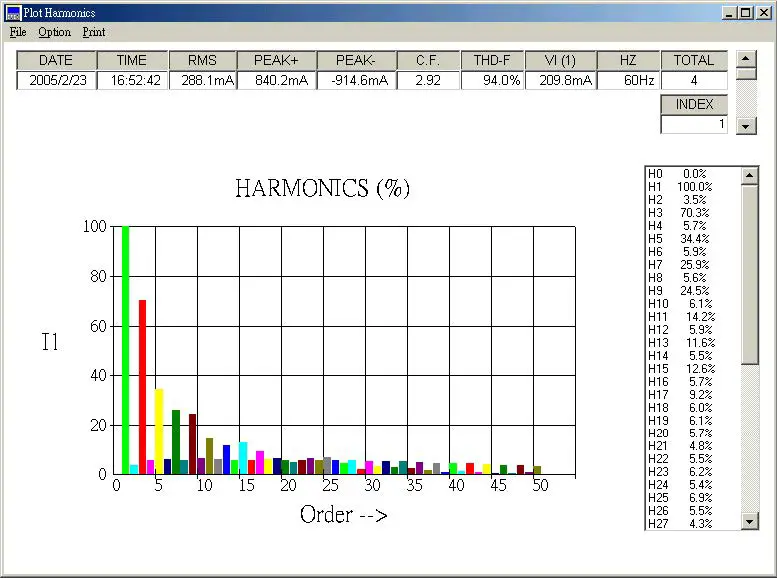Click the Order --> axis label
The width and height of the screenshot is (777, 578).
[x=343, y=515]
